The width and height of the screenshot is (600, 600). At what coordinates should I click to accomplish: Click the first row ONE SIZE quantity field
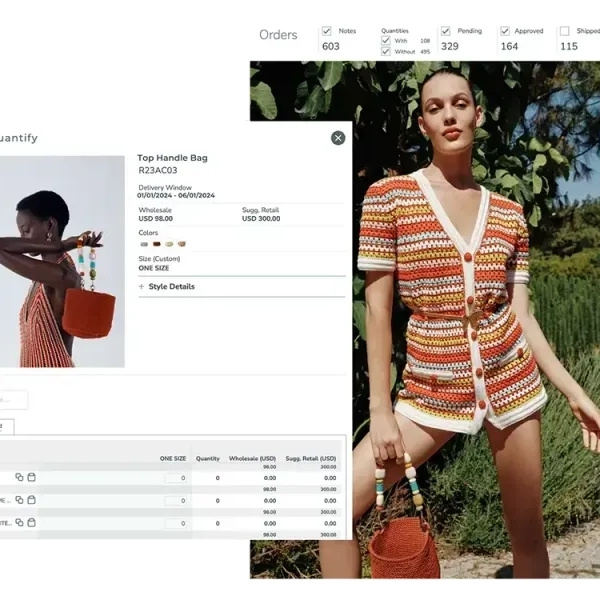176,478
